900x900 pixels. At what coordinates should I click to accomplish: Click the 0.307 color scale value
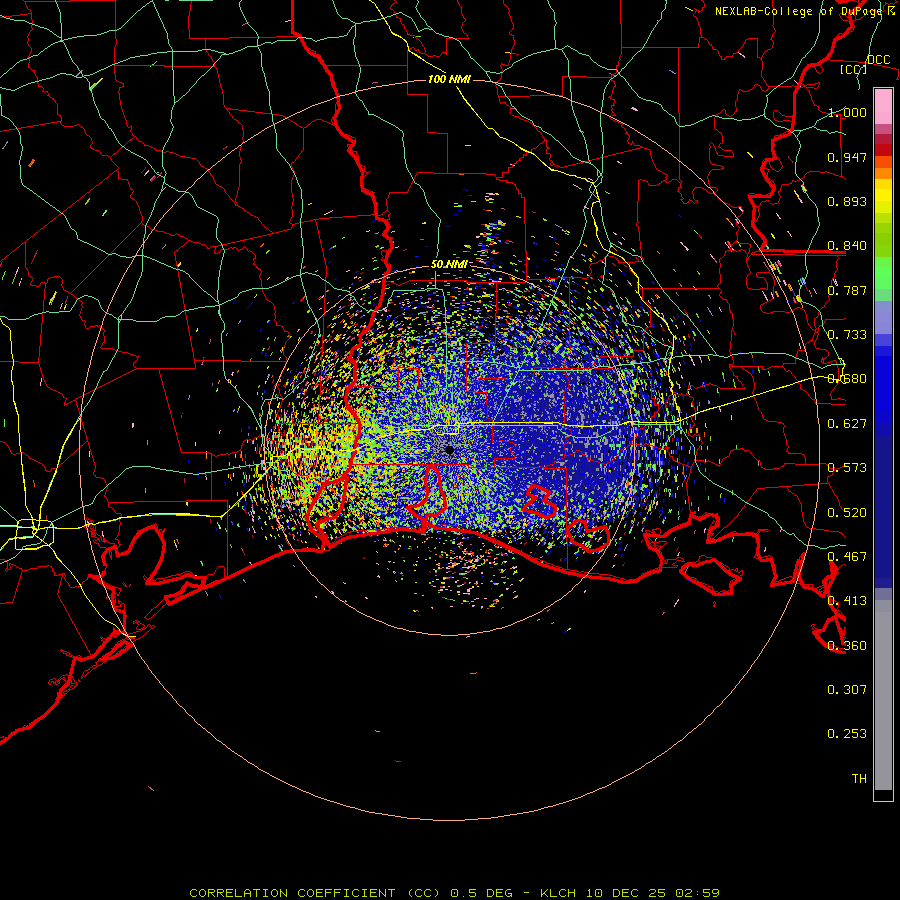pos(847,690)
